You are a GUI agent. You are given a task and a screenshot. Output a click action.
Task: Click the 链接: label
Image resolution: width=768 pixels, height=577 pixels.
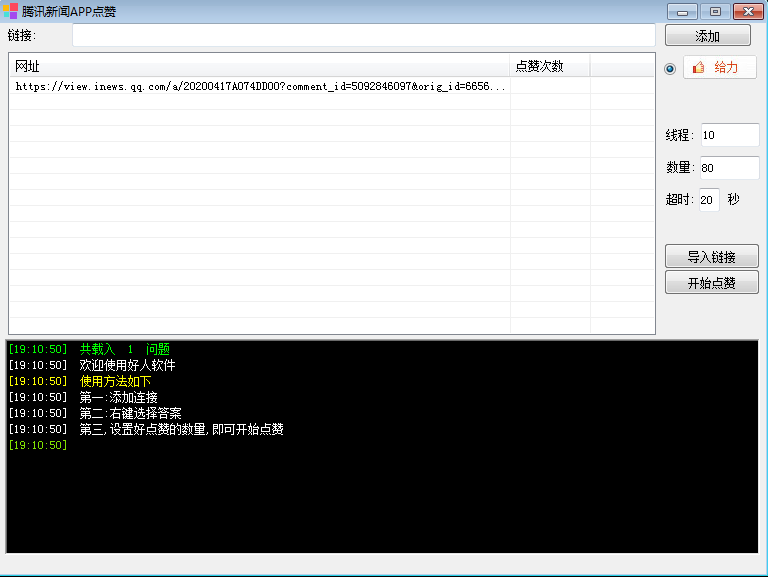click(22, 35)
